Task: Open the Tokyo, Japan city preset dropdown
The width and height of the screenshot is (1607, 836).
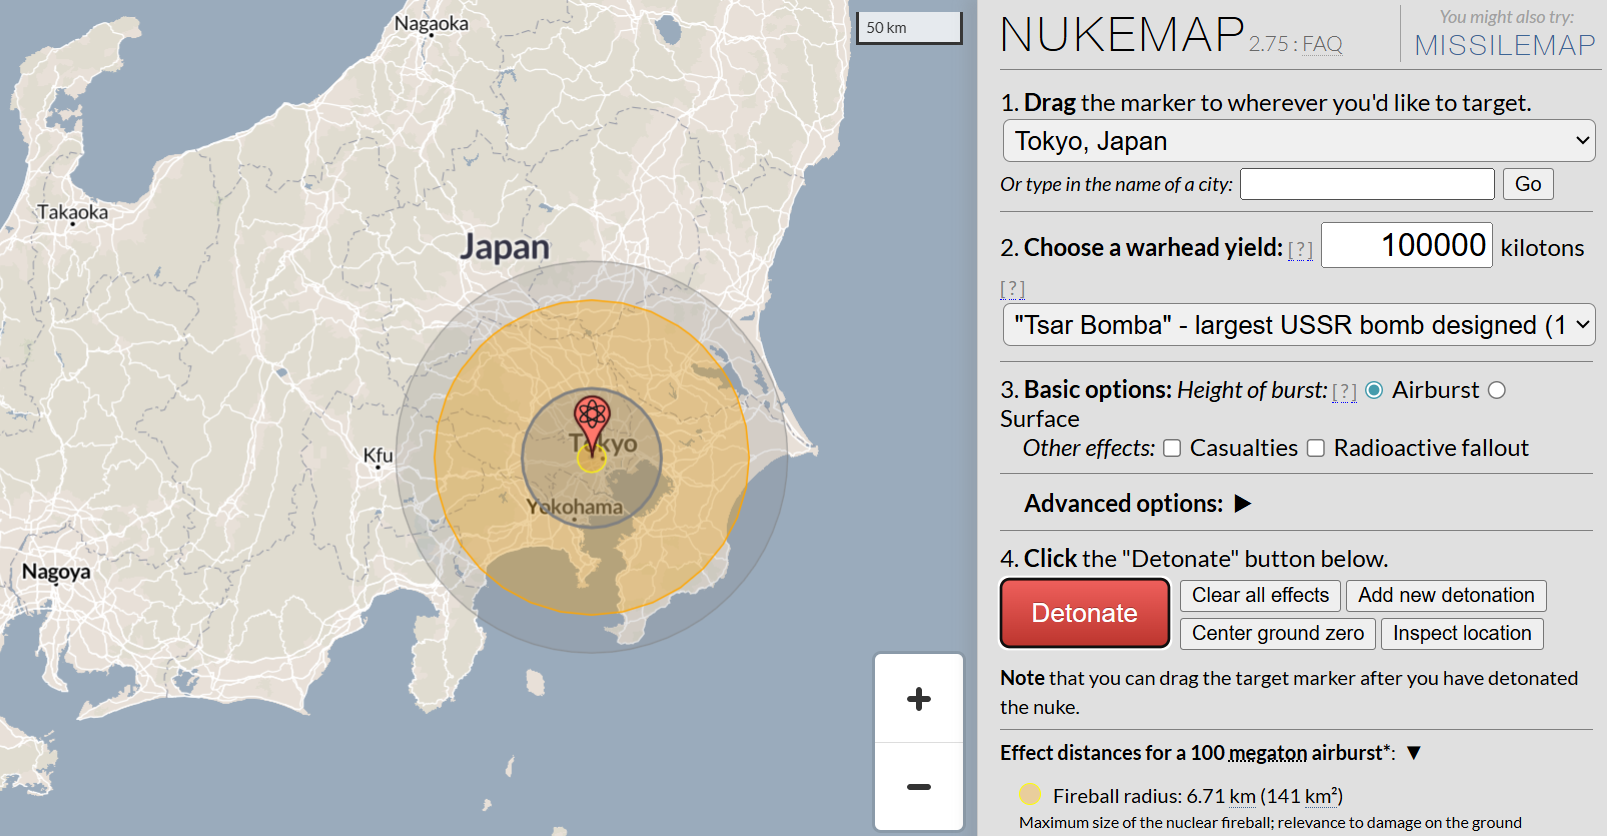Action: (x=1298, y=141)
